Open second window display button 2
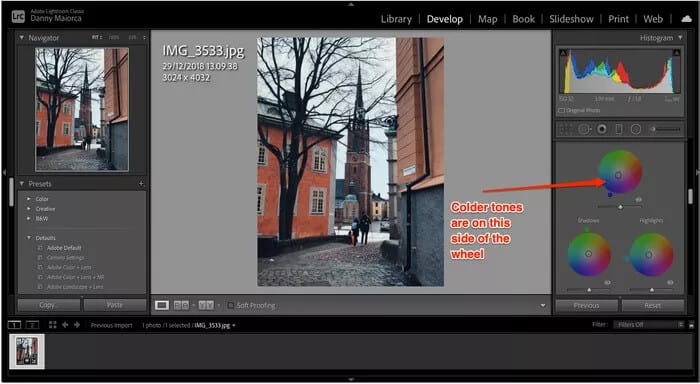 click(32, 325)
